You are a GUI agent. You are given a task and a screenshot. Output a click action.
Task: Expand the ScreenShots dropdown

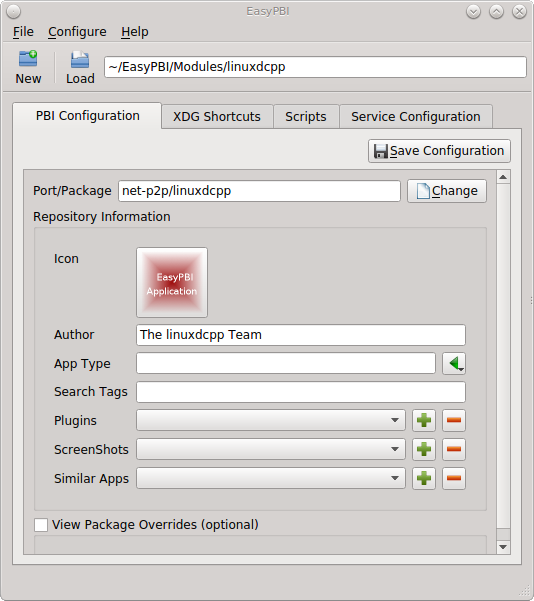(271, 449)
